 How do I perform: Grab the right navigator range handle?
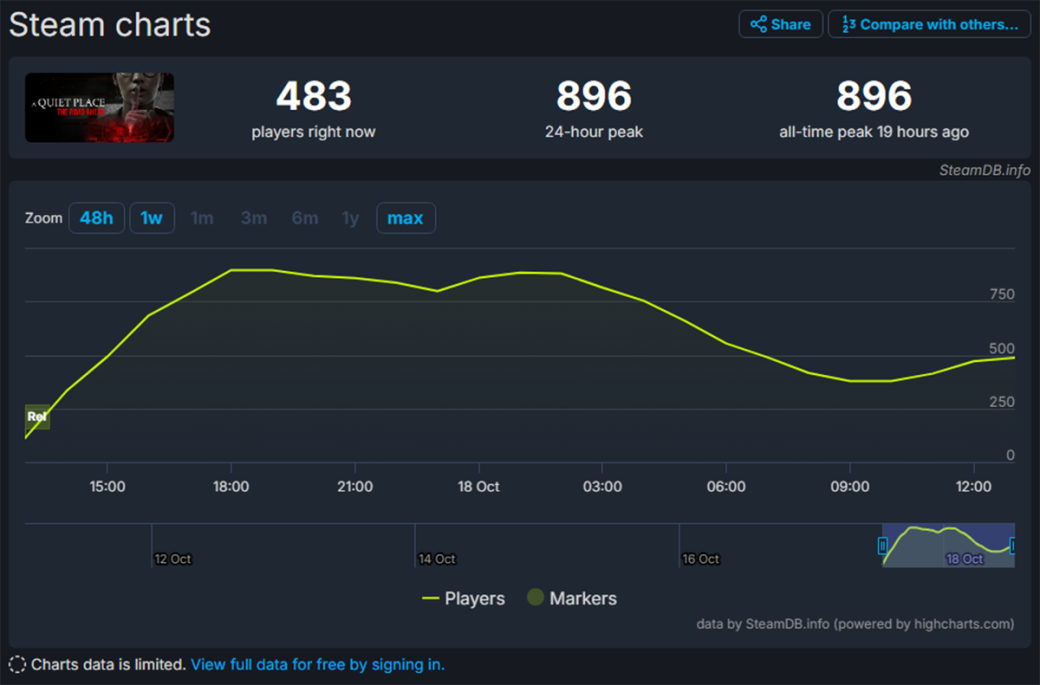pyautogui.click(x=1013, y=546)
